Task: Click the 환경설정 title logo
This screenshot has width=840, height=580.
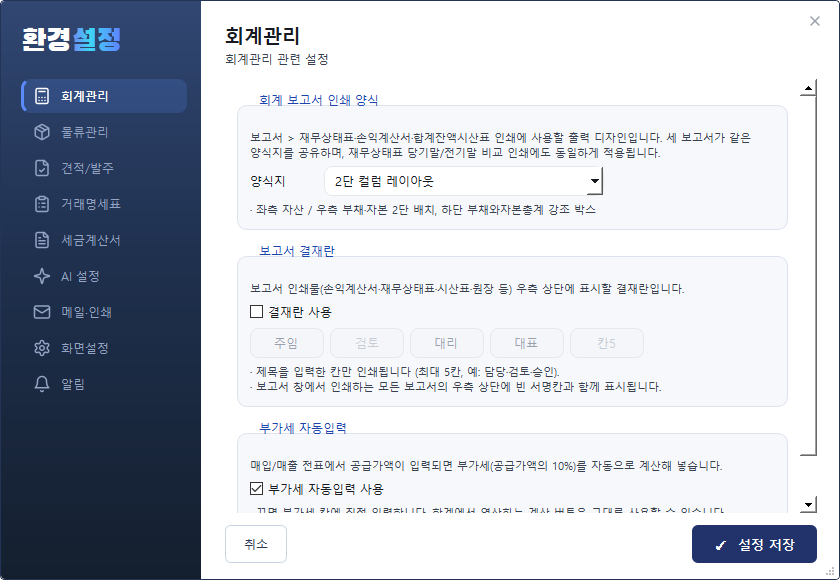Action: pyautogui.click(x=71, y=39)
